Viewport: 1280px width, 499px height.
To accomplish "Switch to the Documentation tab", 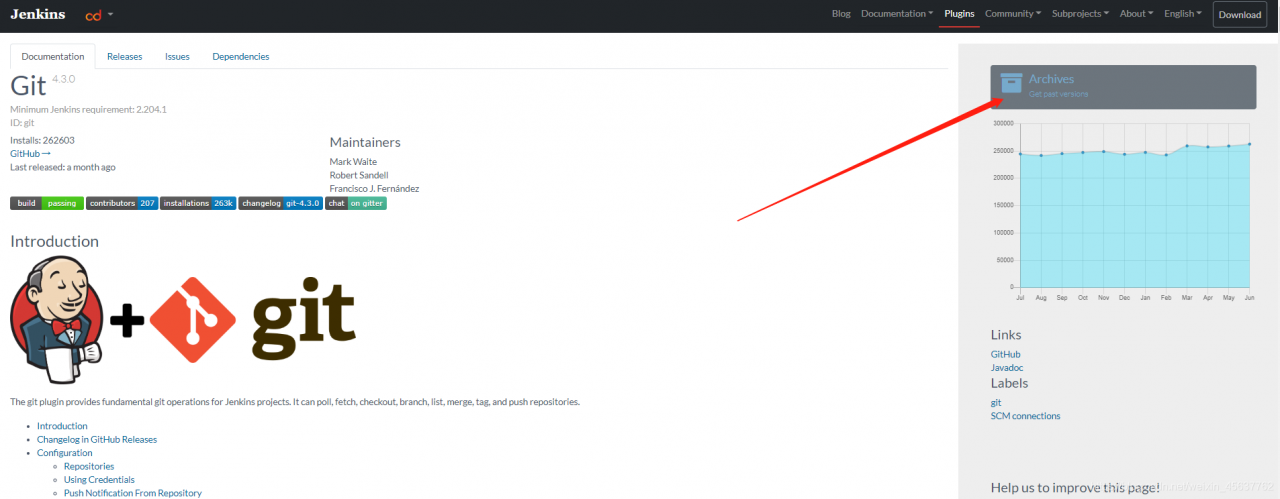I will pyautogui.click(x=53, y=57).
